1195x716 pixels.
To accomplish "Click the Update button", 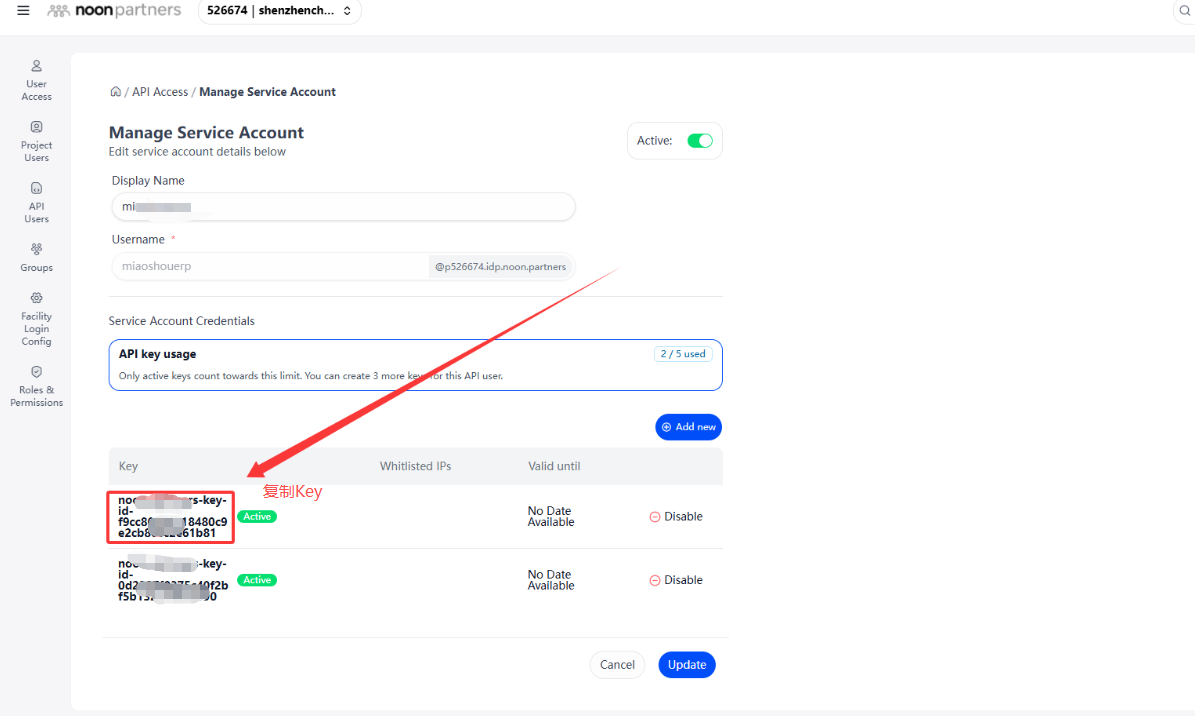I will pyautogui.click(x=687, y=665).
